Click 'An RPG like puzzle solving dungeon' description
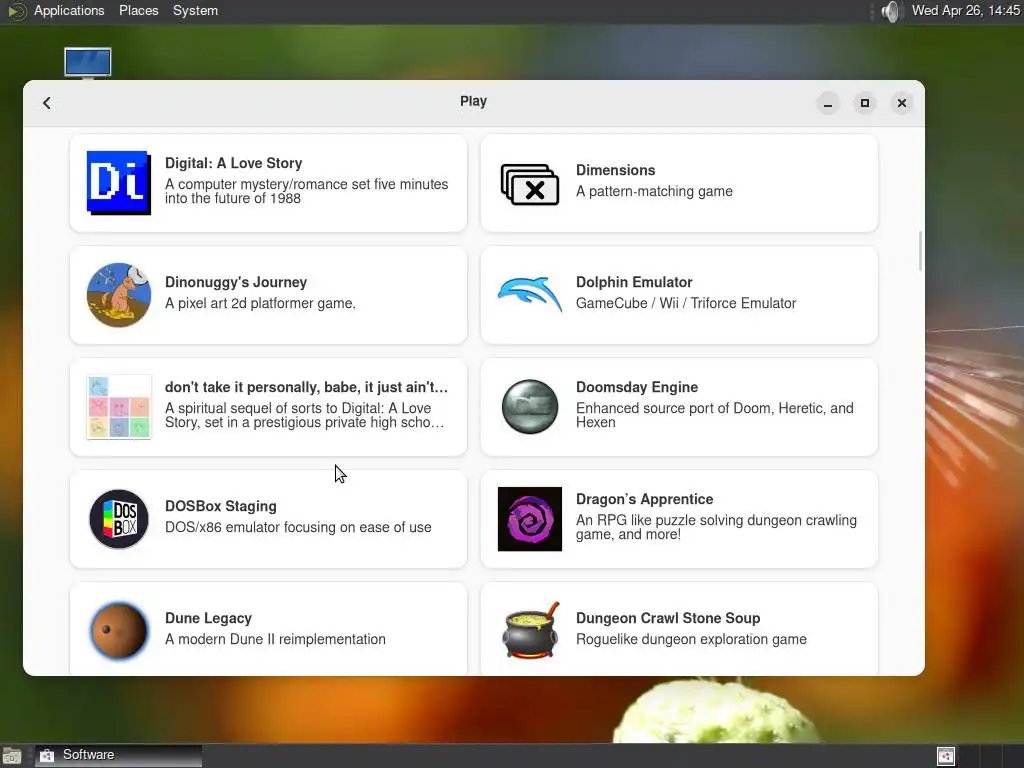The width and height of the screenshot is (1024, 768). point(716,527)
